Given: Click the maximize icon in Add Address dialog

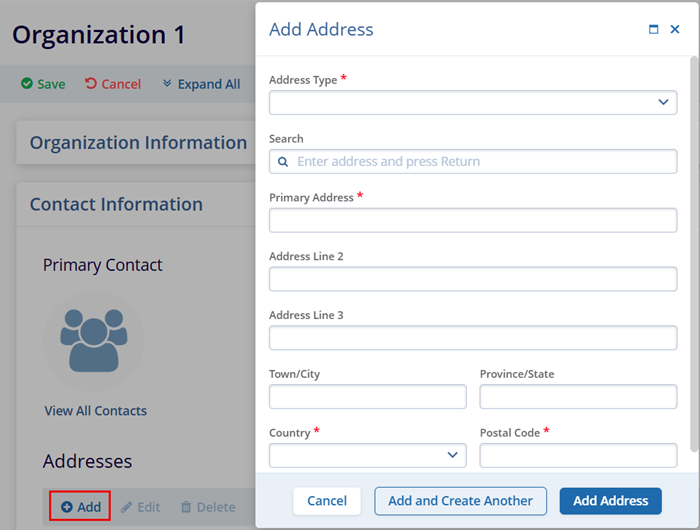Looking at the screenshot, I should coord(654,30).
